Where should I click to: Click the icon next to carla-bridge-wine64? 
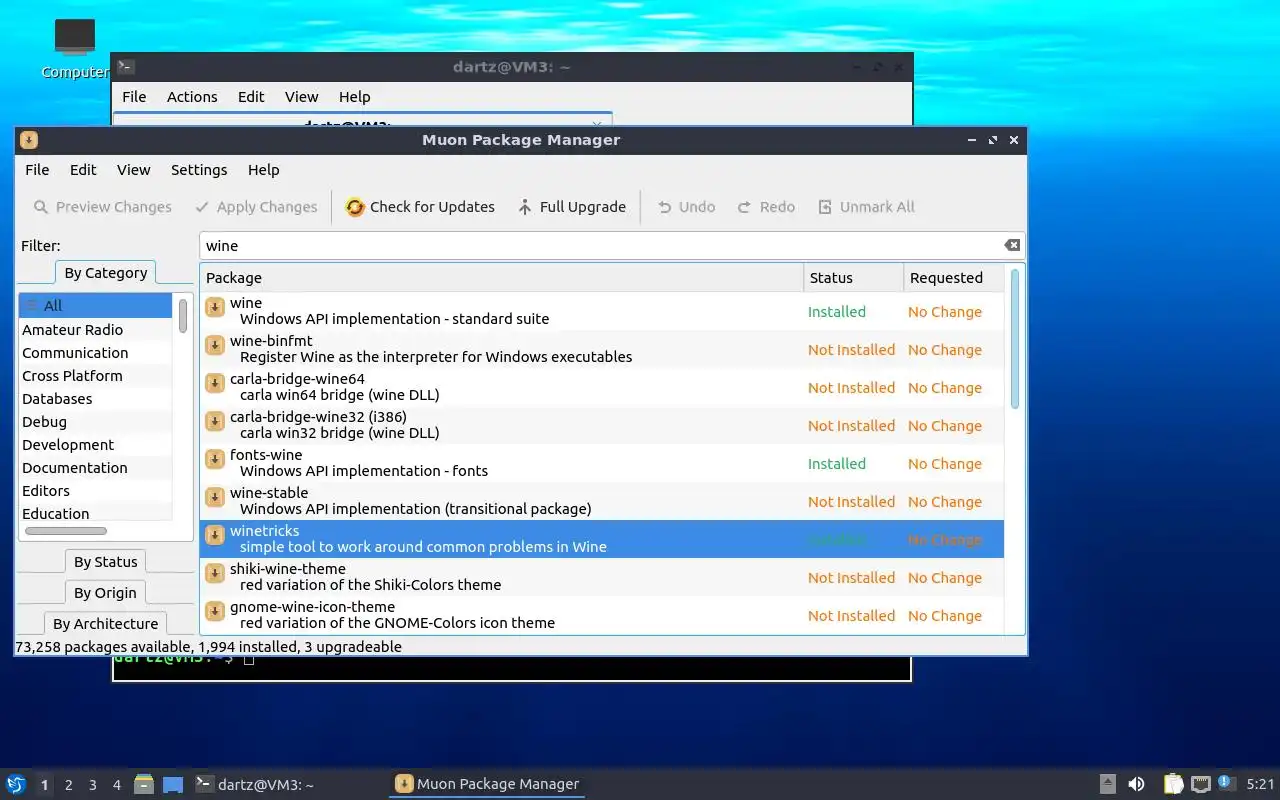214,383
